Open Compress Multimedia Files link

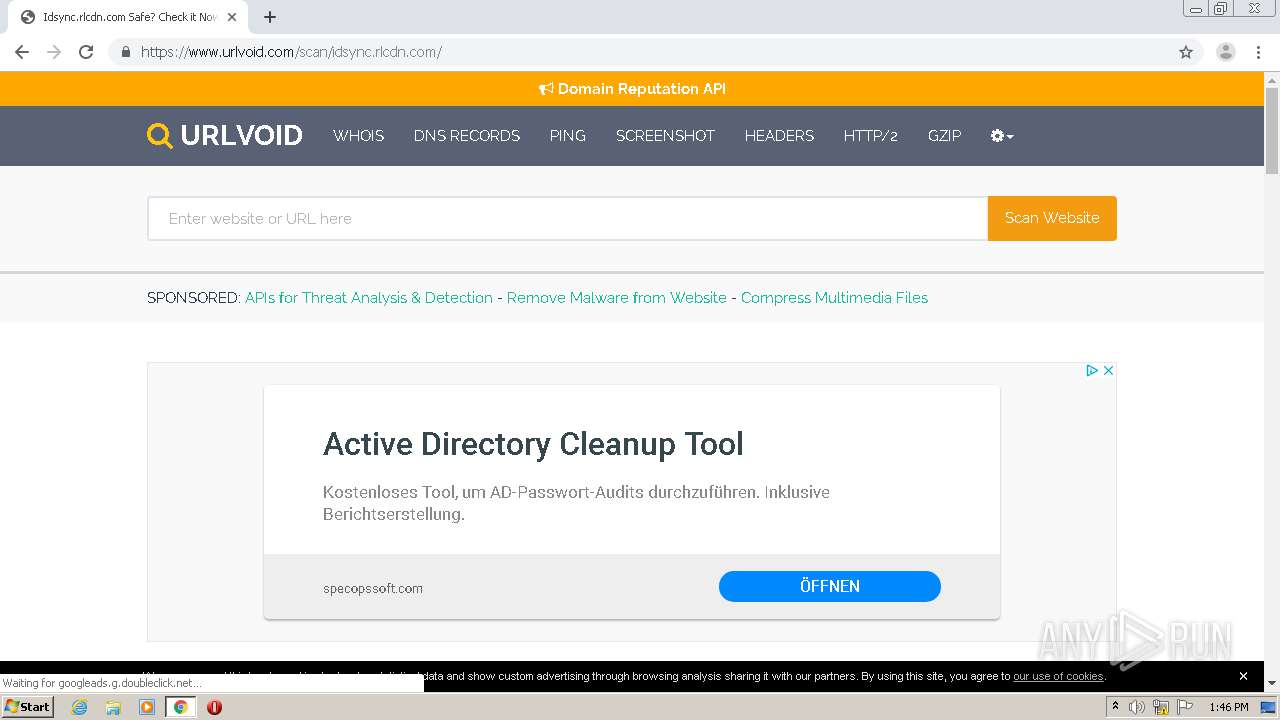pyautogui.click(x=834, y=298)
